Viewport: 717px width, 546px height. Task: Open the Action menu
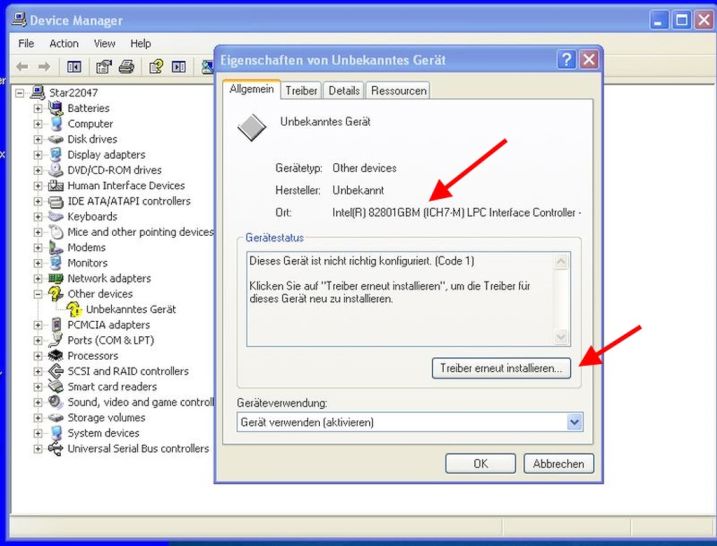tap(64, 43)
